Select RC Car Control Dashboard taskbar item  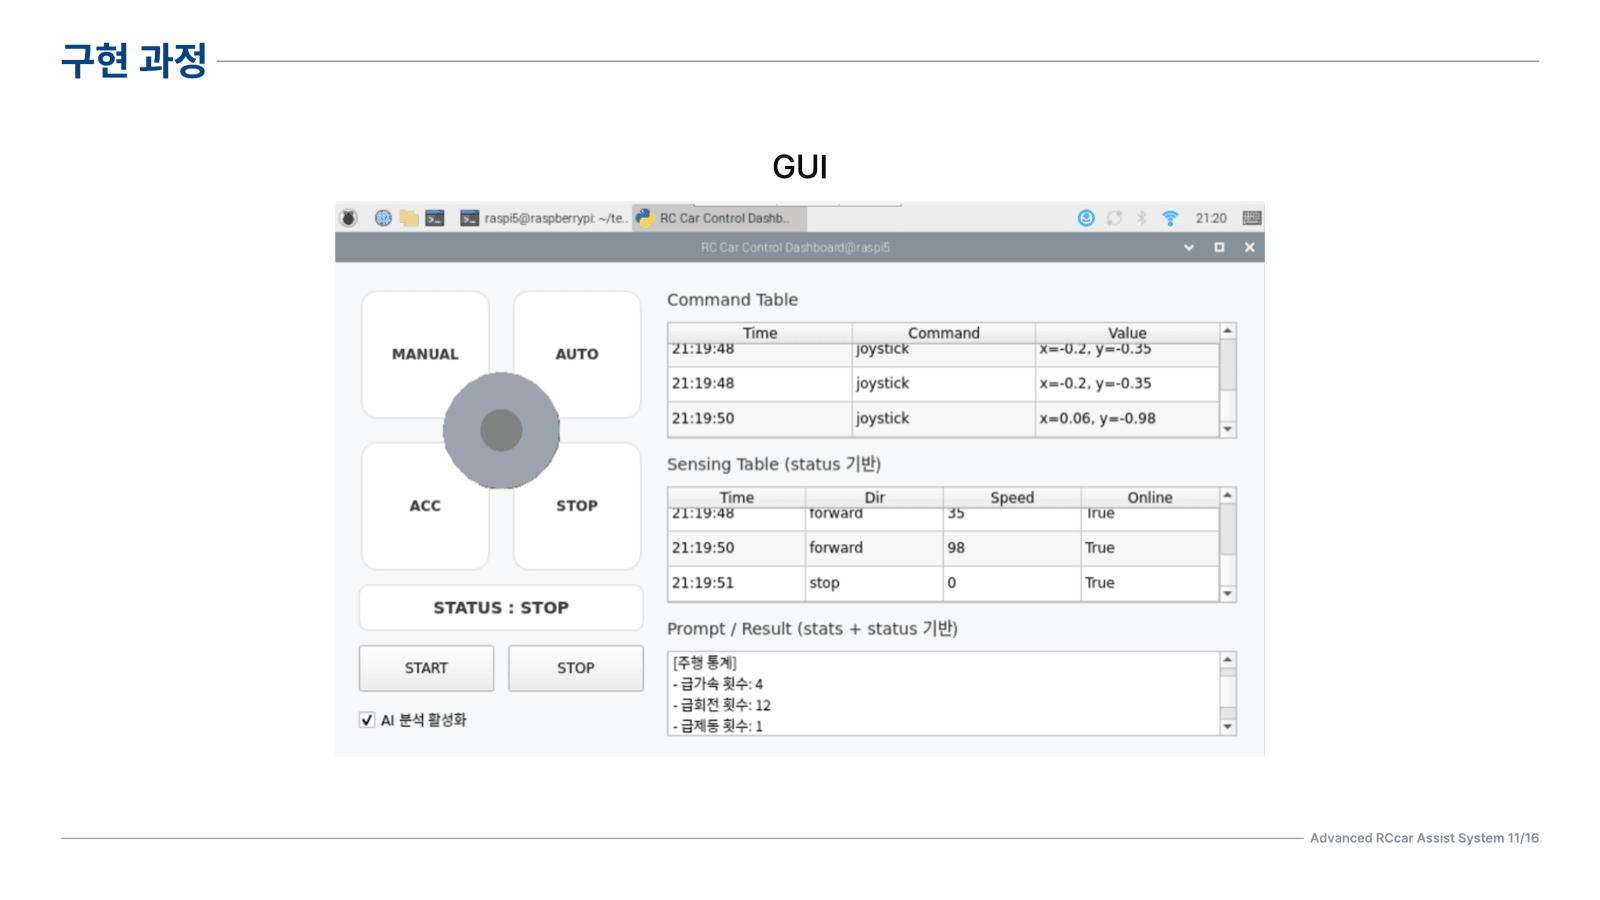(x=719, y=218)
